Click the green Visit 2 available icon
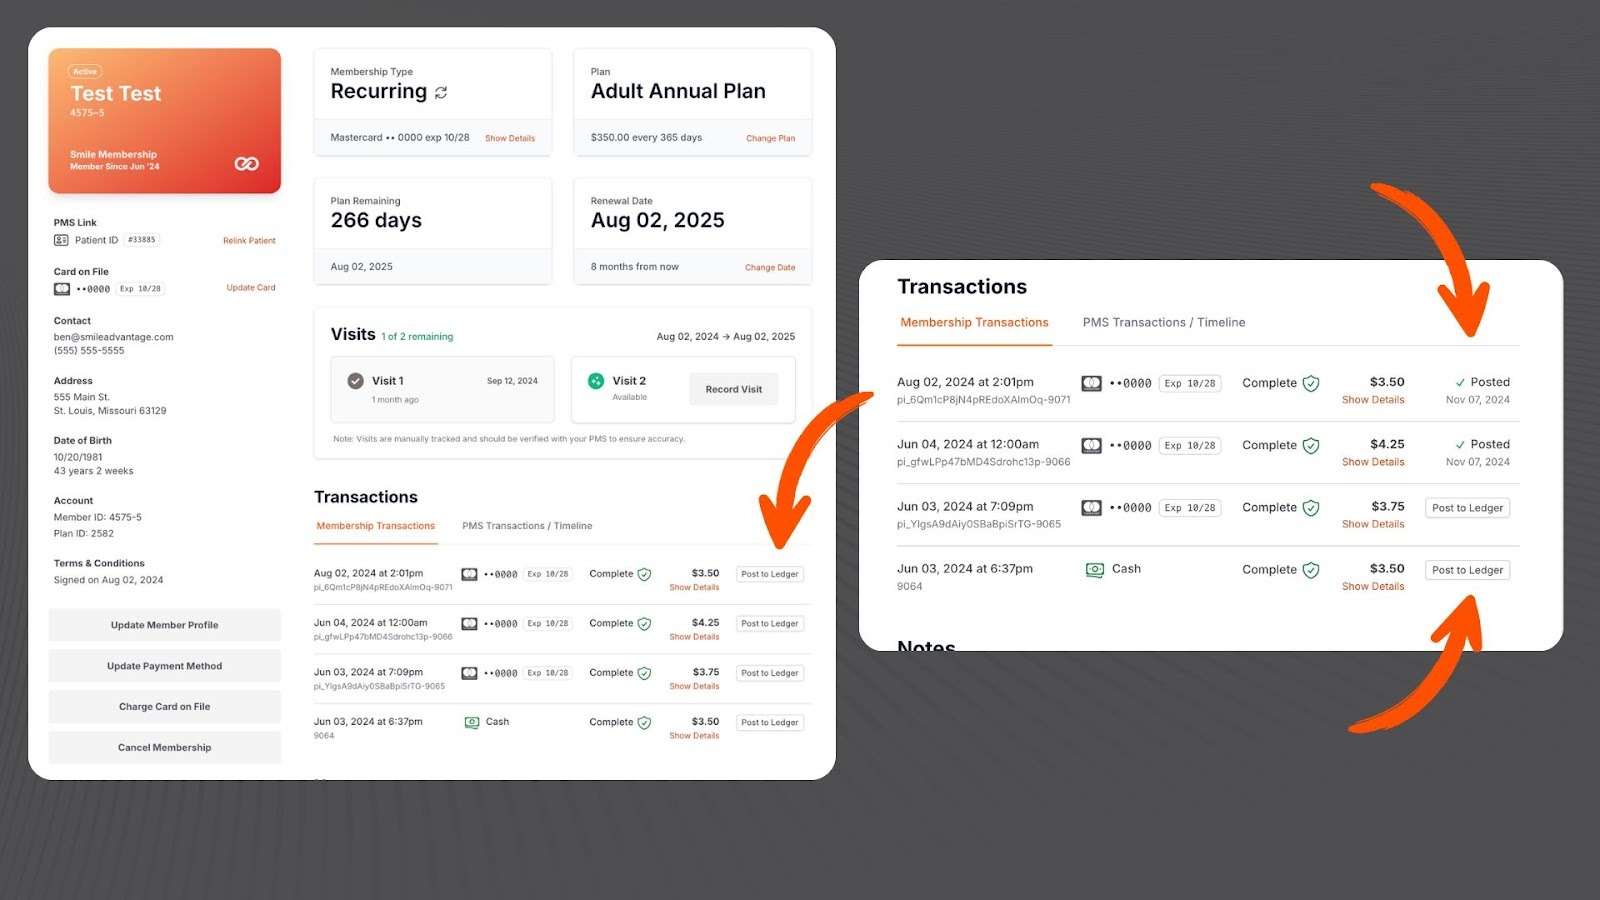Screen dimensions: 1600x900 (x=596, y=381)
